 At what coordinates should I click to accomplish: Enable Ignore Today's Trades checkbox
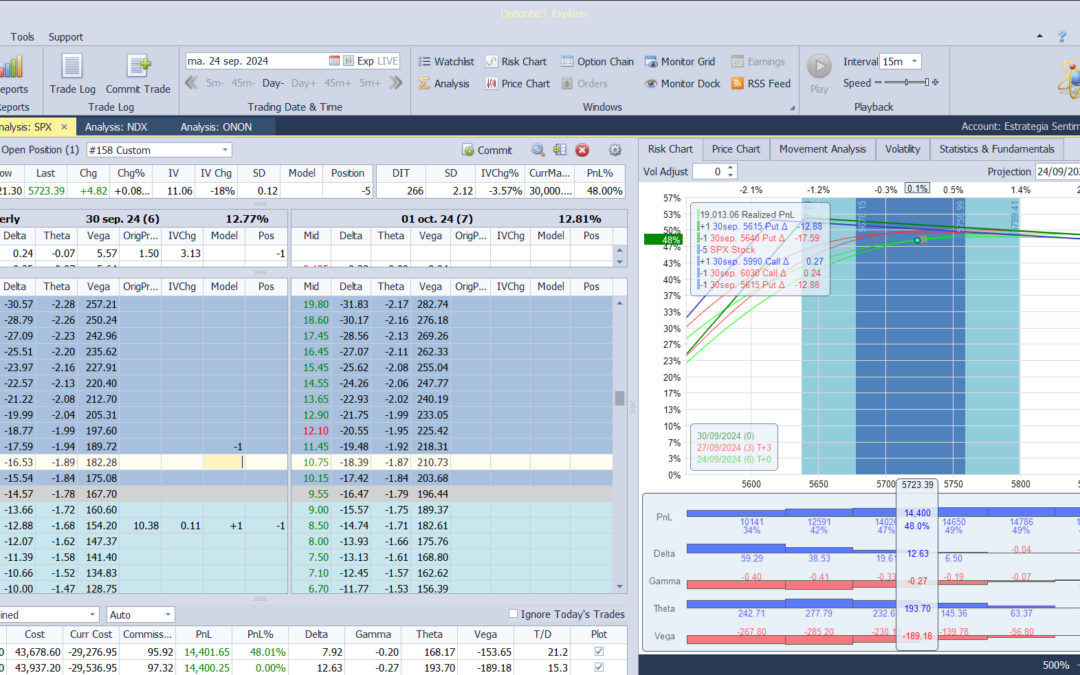514,614
